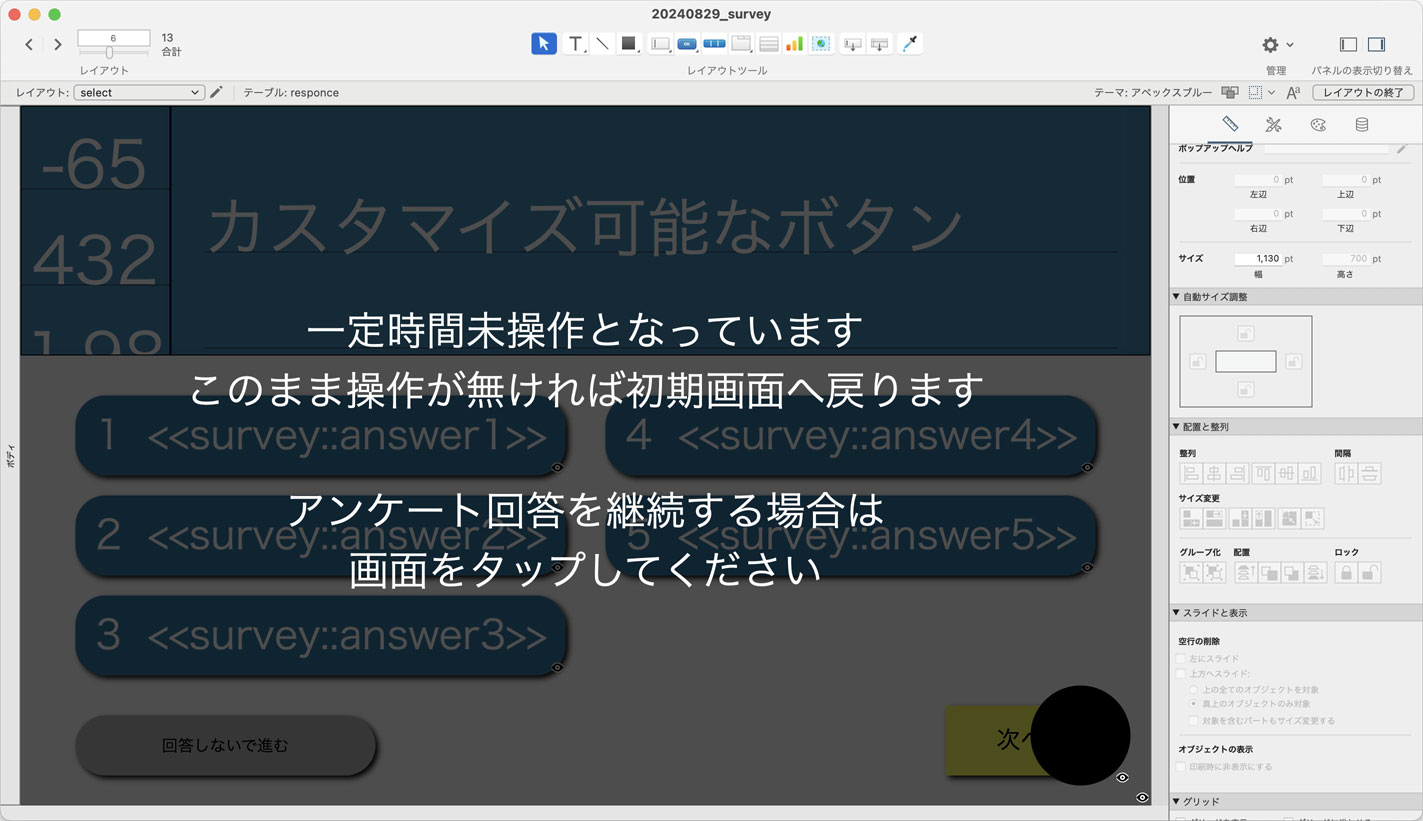Image resolution: width=1423 pixels, height=821 pixels.
Task: Select the Button Bar tool
Action: (714, 43)
